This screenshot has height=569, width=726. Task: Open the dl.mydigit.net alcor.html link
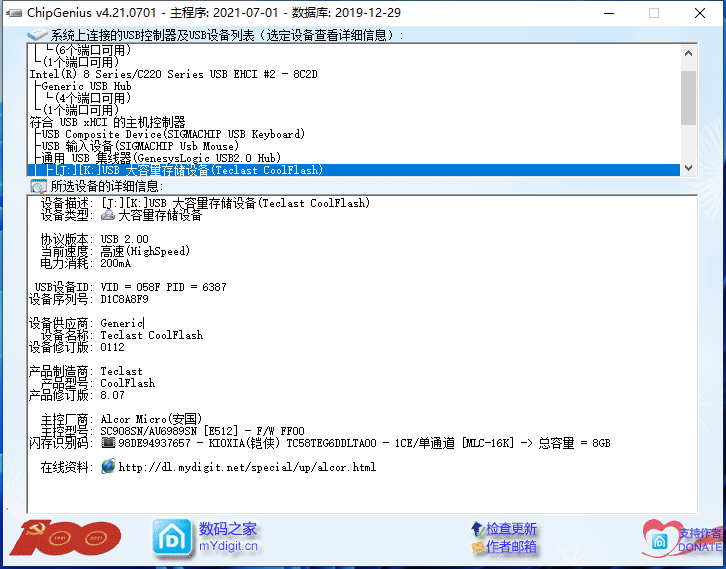tap(247, 467)
